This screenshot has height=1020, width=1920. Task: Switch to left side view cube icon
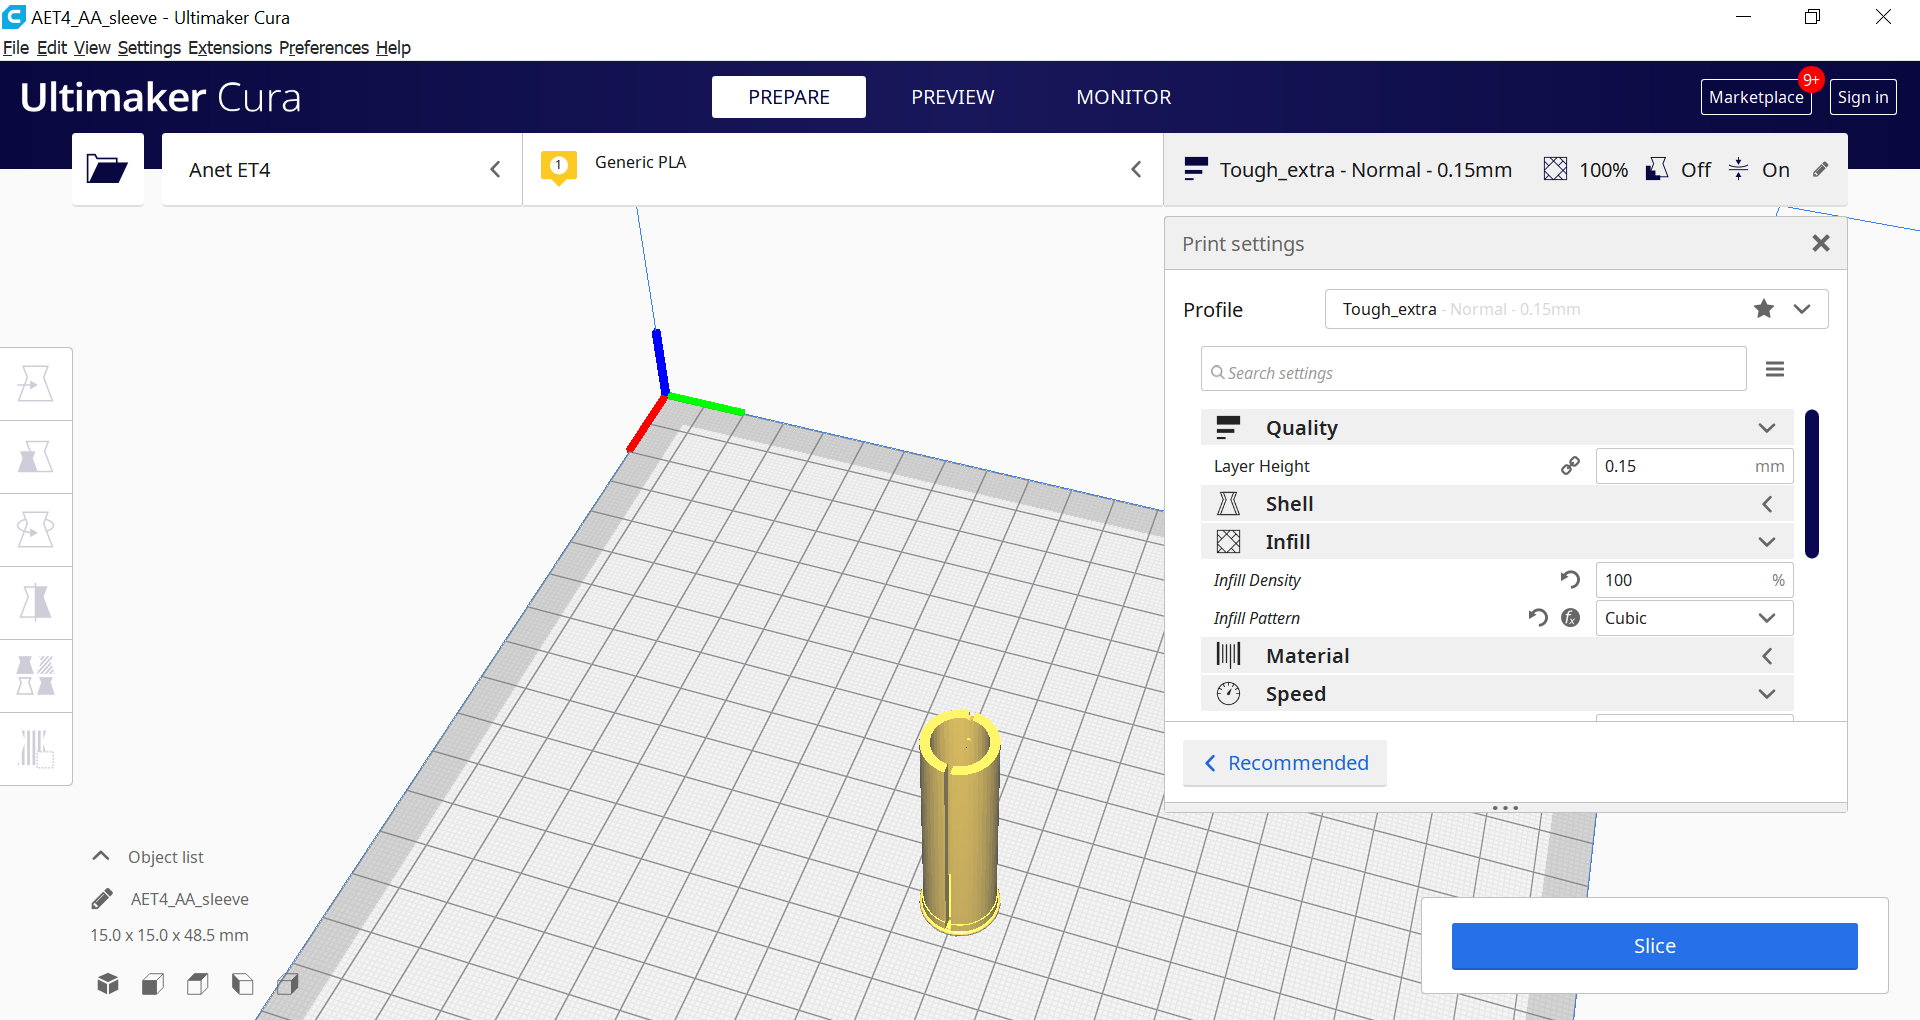point(243,984)
